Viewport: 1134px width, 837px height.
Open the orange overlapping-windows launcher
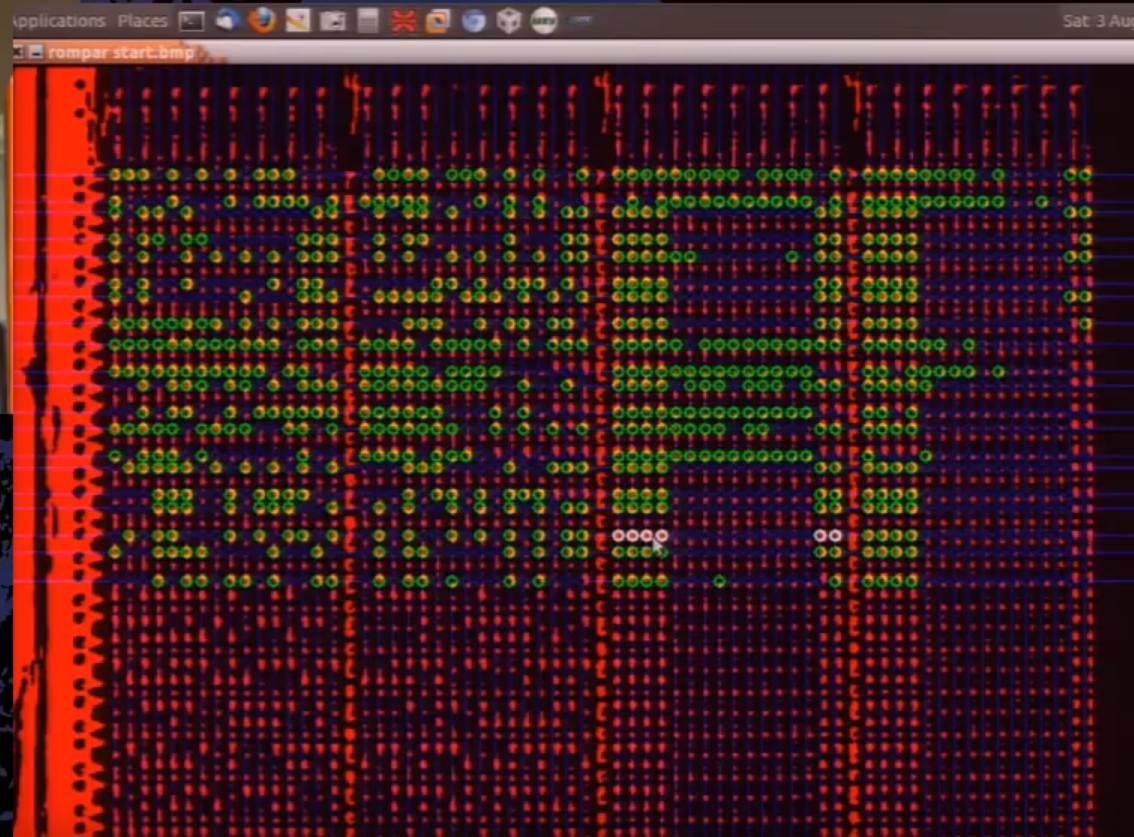tap(438, 20)
